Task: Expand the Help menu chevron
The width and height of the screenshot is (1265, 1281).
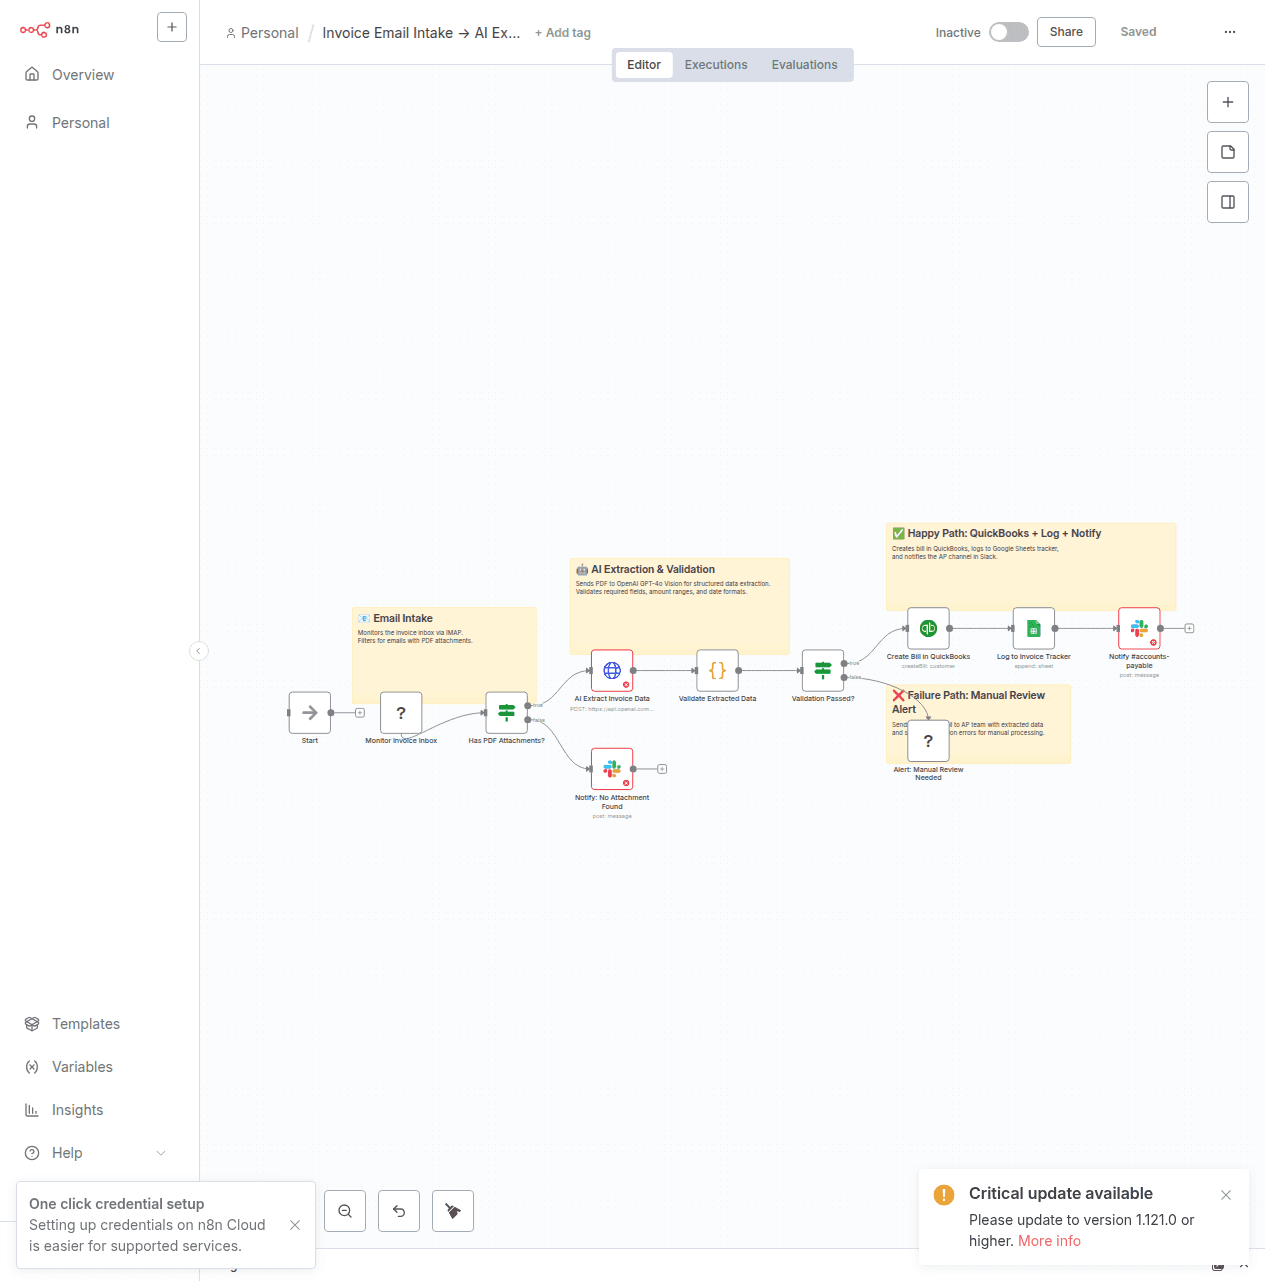Action: coord(161,1152)
